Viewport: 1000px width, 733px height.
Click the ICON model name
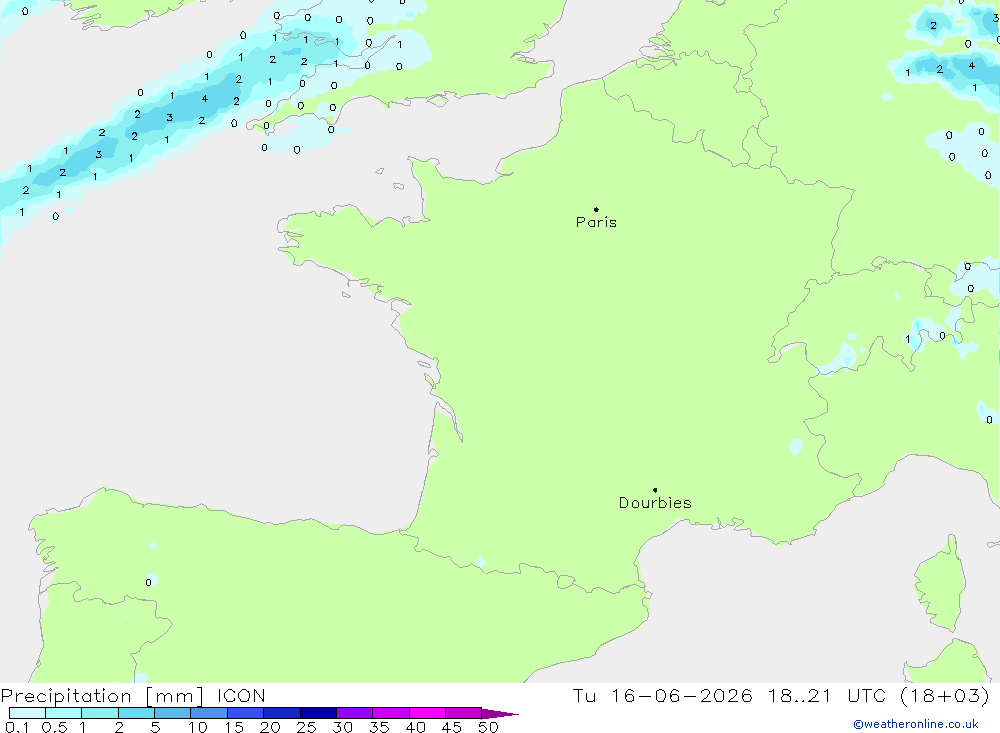click(241, 696)
